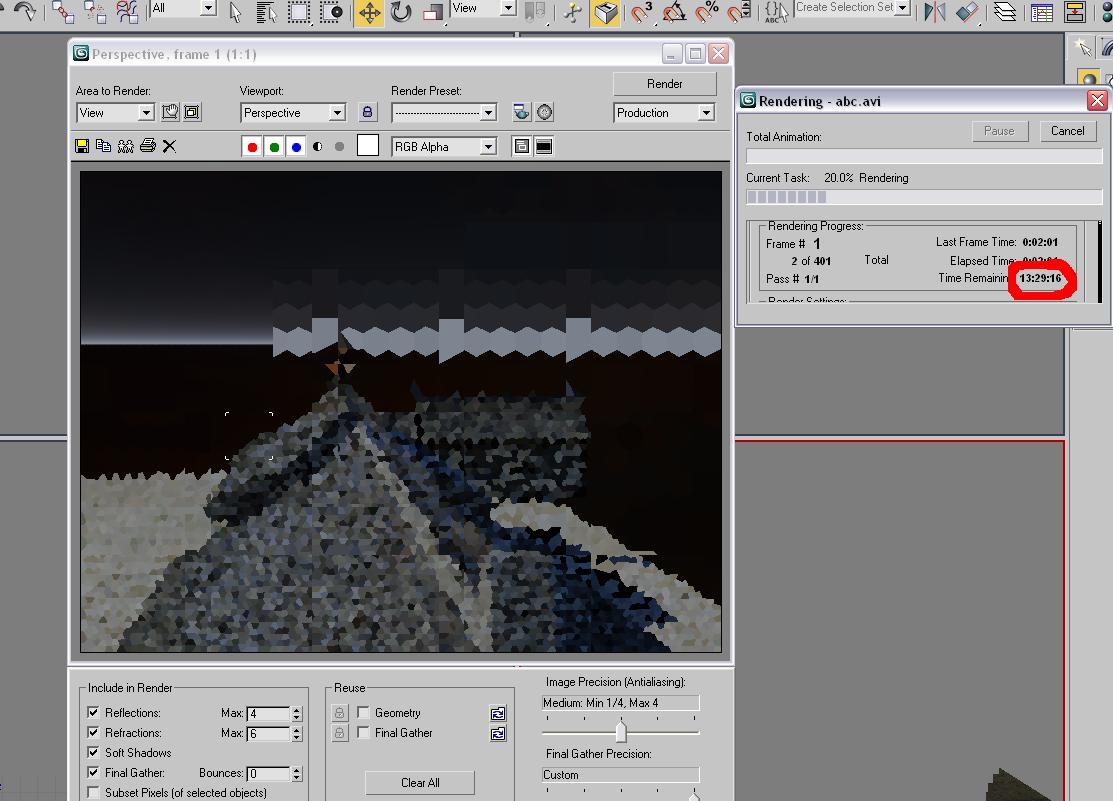Select the Move tool in main toolbar
Viewport: 1113px width, 801px height.
point(369,12)
